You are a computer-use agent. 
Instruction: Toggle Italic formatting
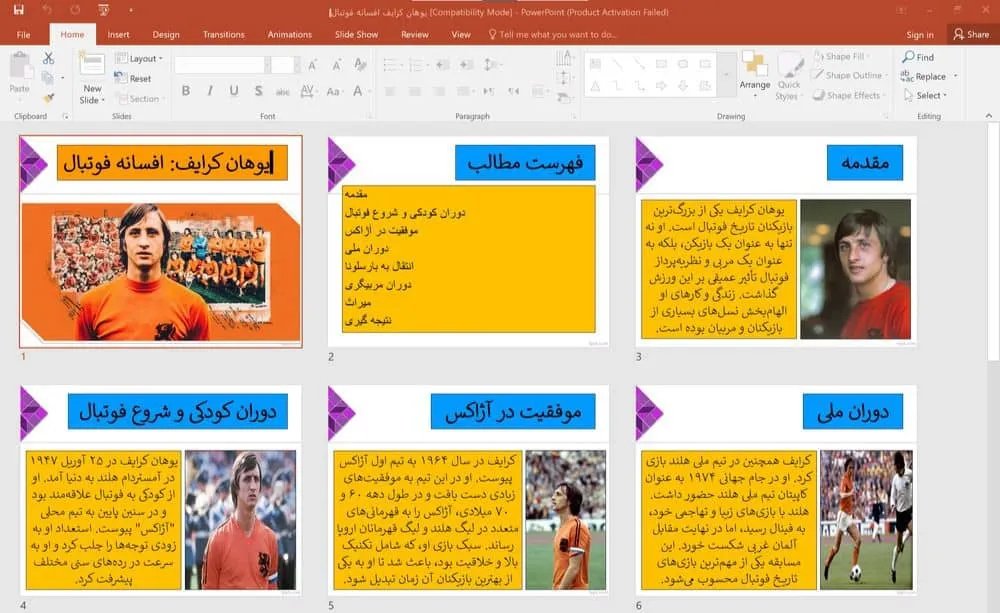pos(210,91)
